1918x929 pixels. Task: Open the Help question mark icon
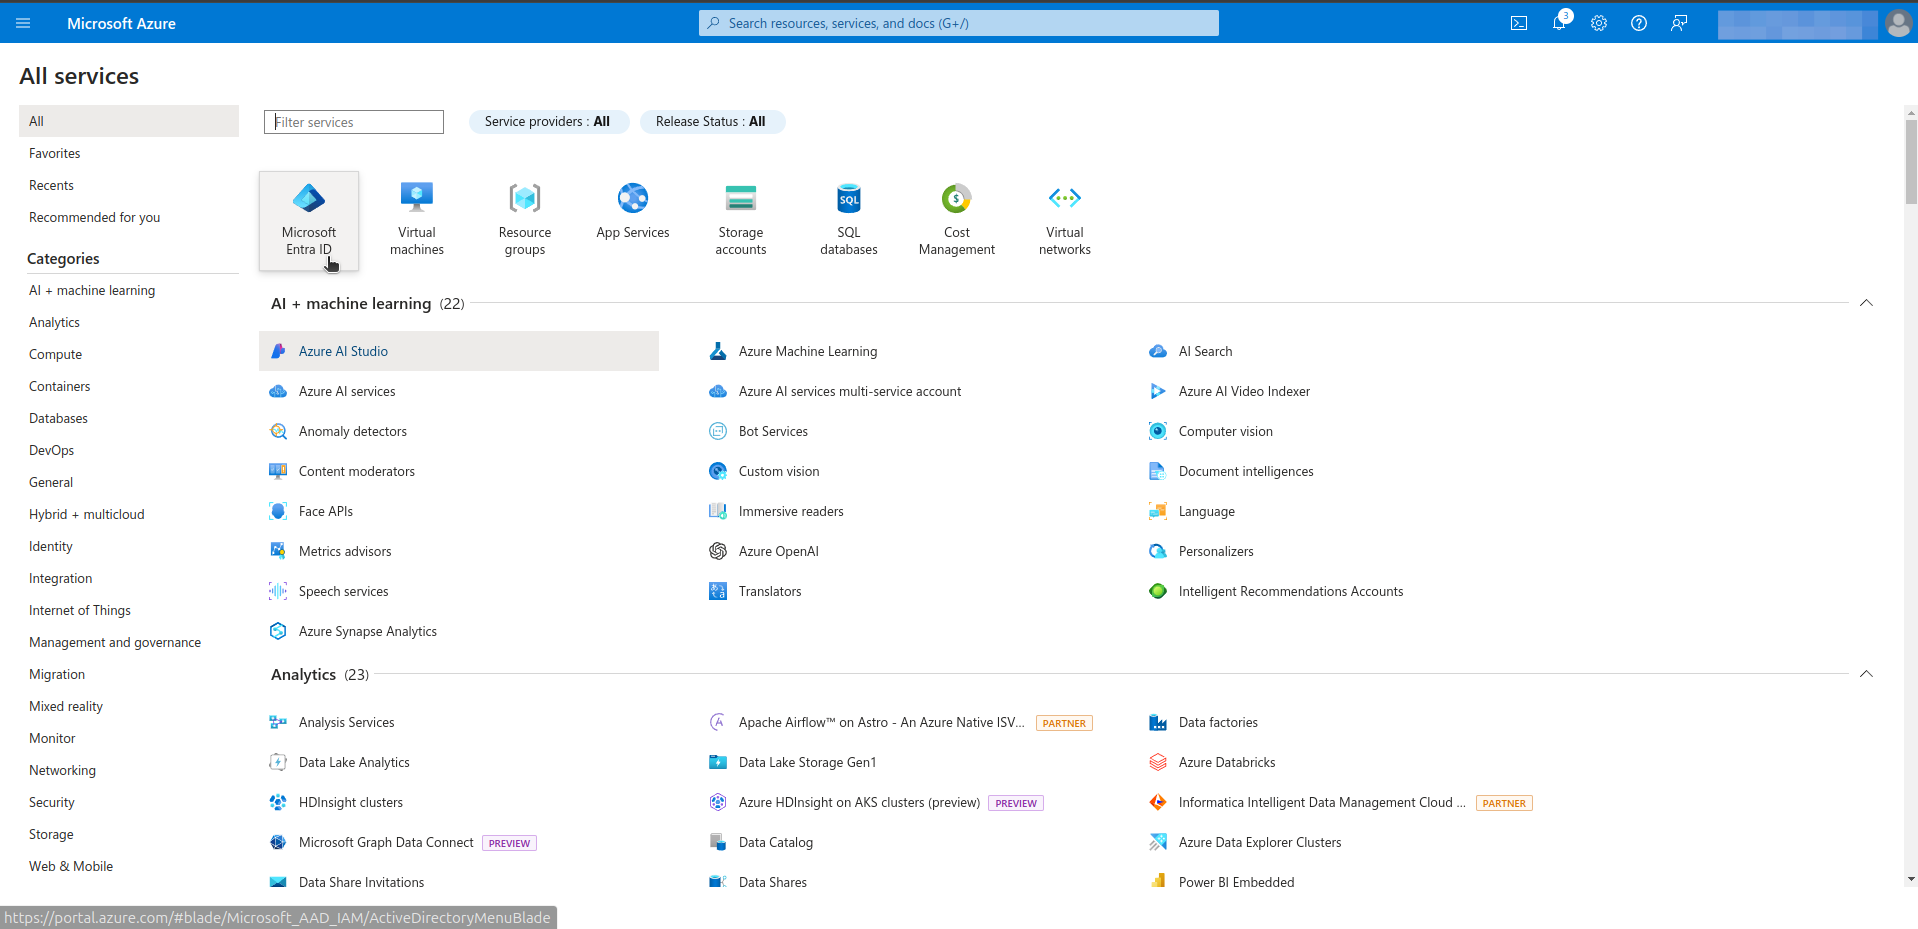click(x=1639, y=23)
